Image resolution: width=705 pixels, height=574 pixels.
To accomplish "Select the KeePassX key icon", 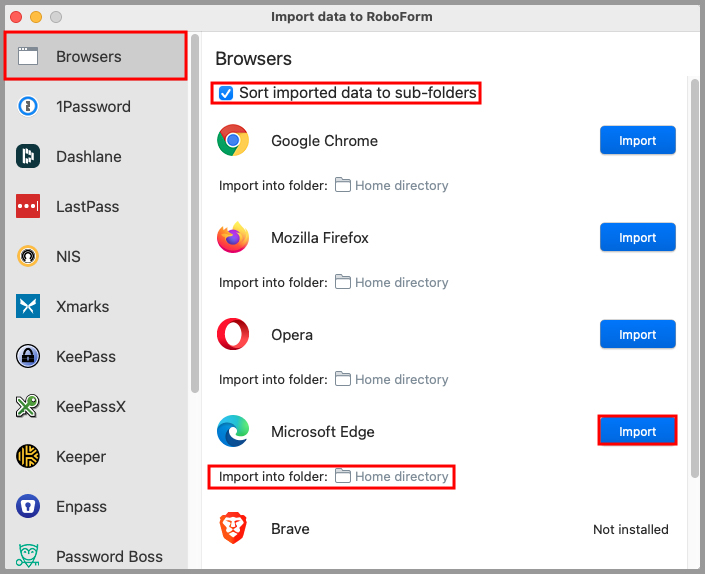I will [x=28, y=407].
